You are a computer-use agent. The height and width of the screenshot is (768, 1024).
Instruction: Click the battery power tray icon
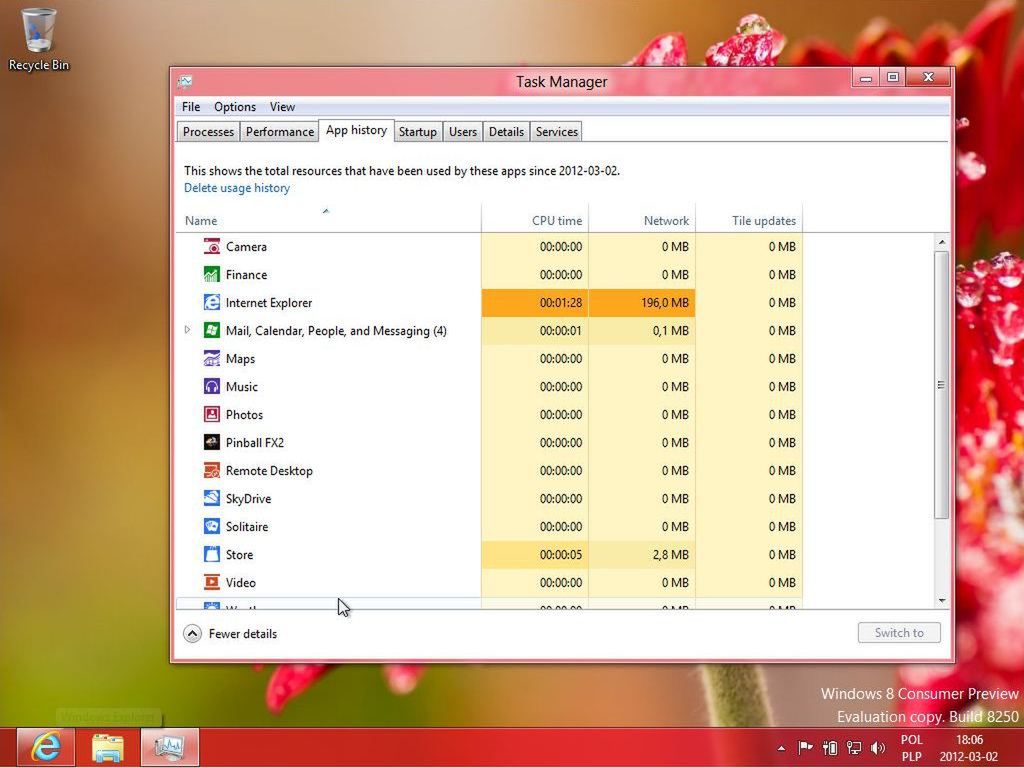pos(830,748)
